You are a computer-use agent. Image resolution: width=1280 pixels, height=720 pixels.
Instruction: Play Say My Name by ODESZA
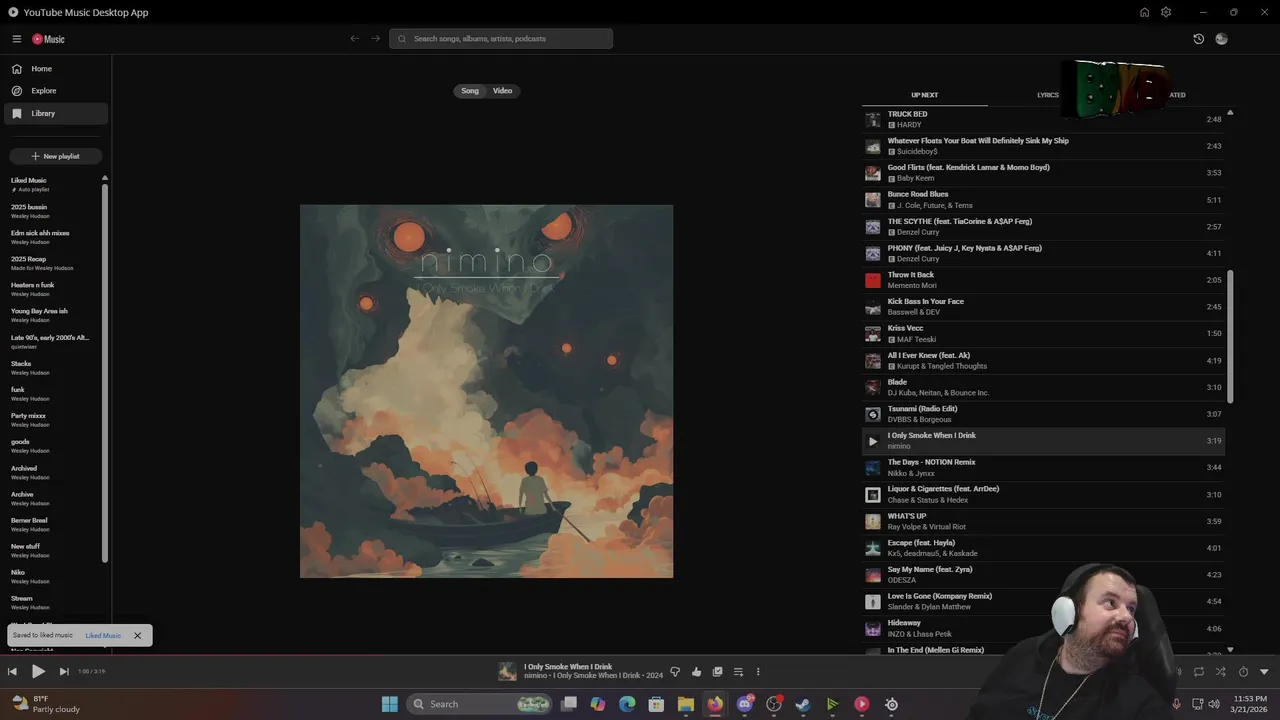(x=1043, y=575)
